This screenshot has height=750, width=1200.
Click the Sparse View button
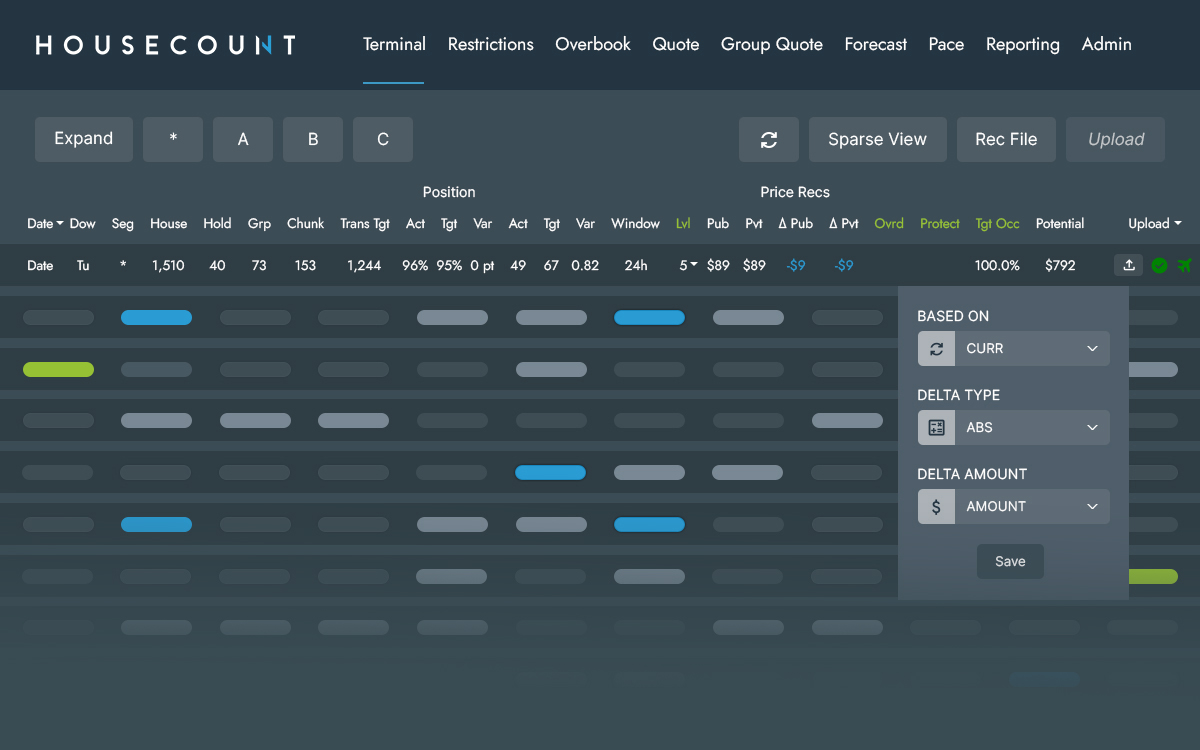(877, 140)
